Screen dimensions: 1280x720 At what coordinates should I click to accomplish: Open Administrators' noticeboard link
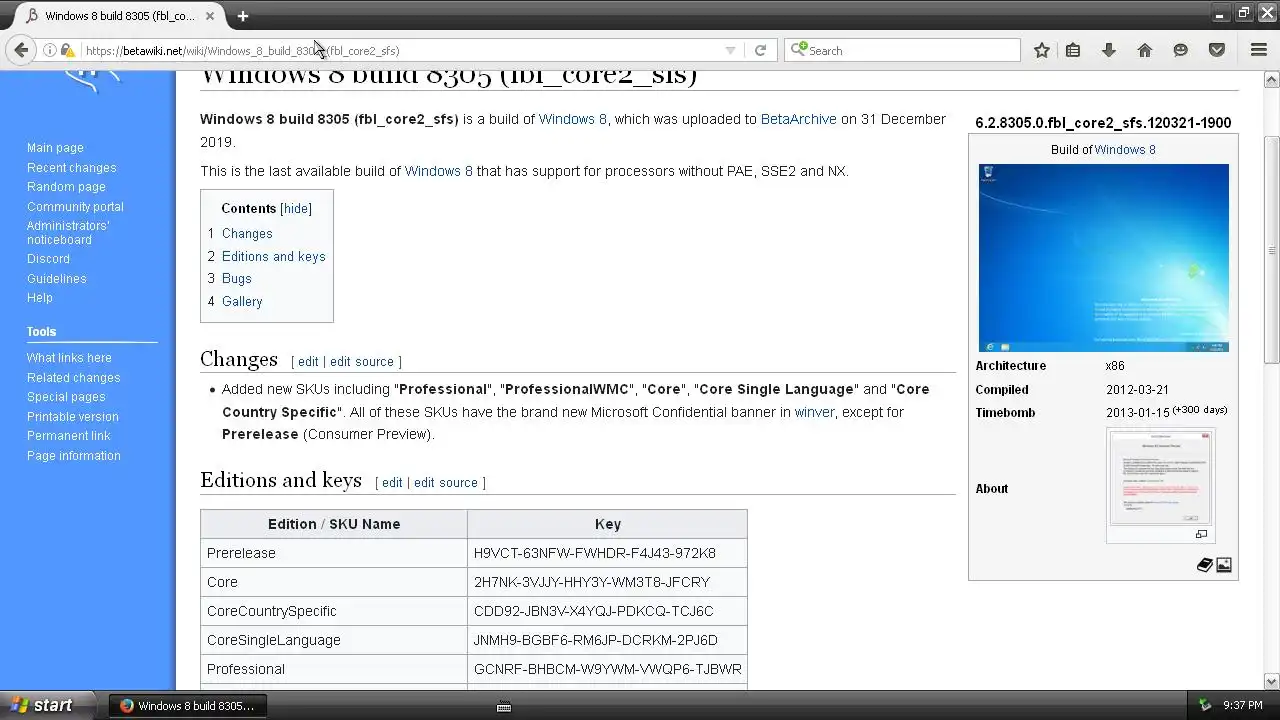coord(68,233)
